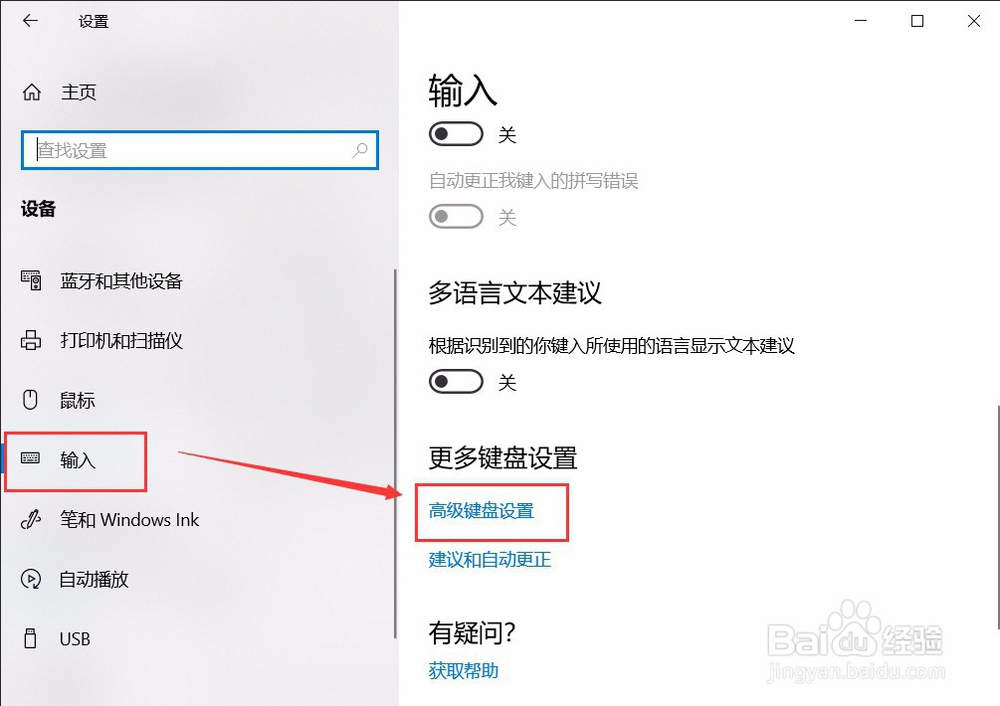Click the right-side vertical scrollbar

click(x=997, y=517)
